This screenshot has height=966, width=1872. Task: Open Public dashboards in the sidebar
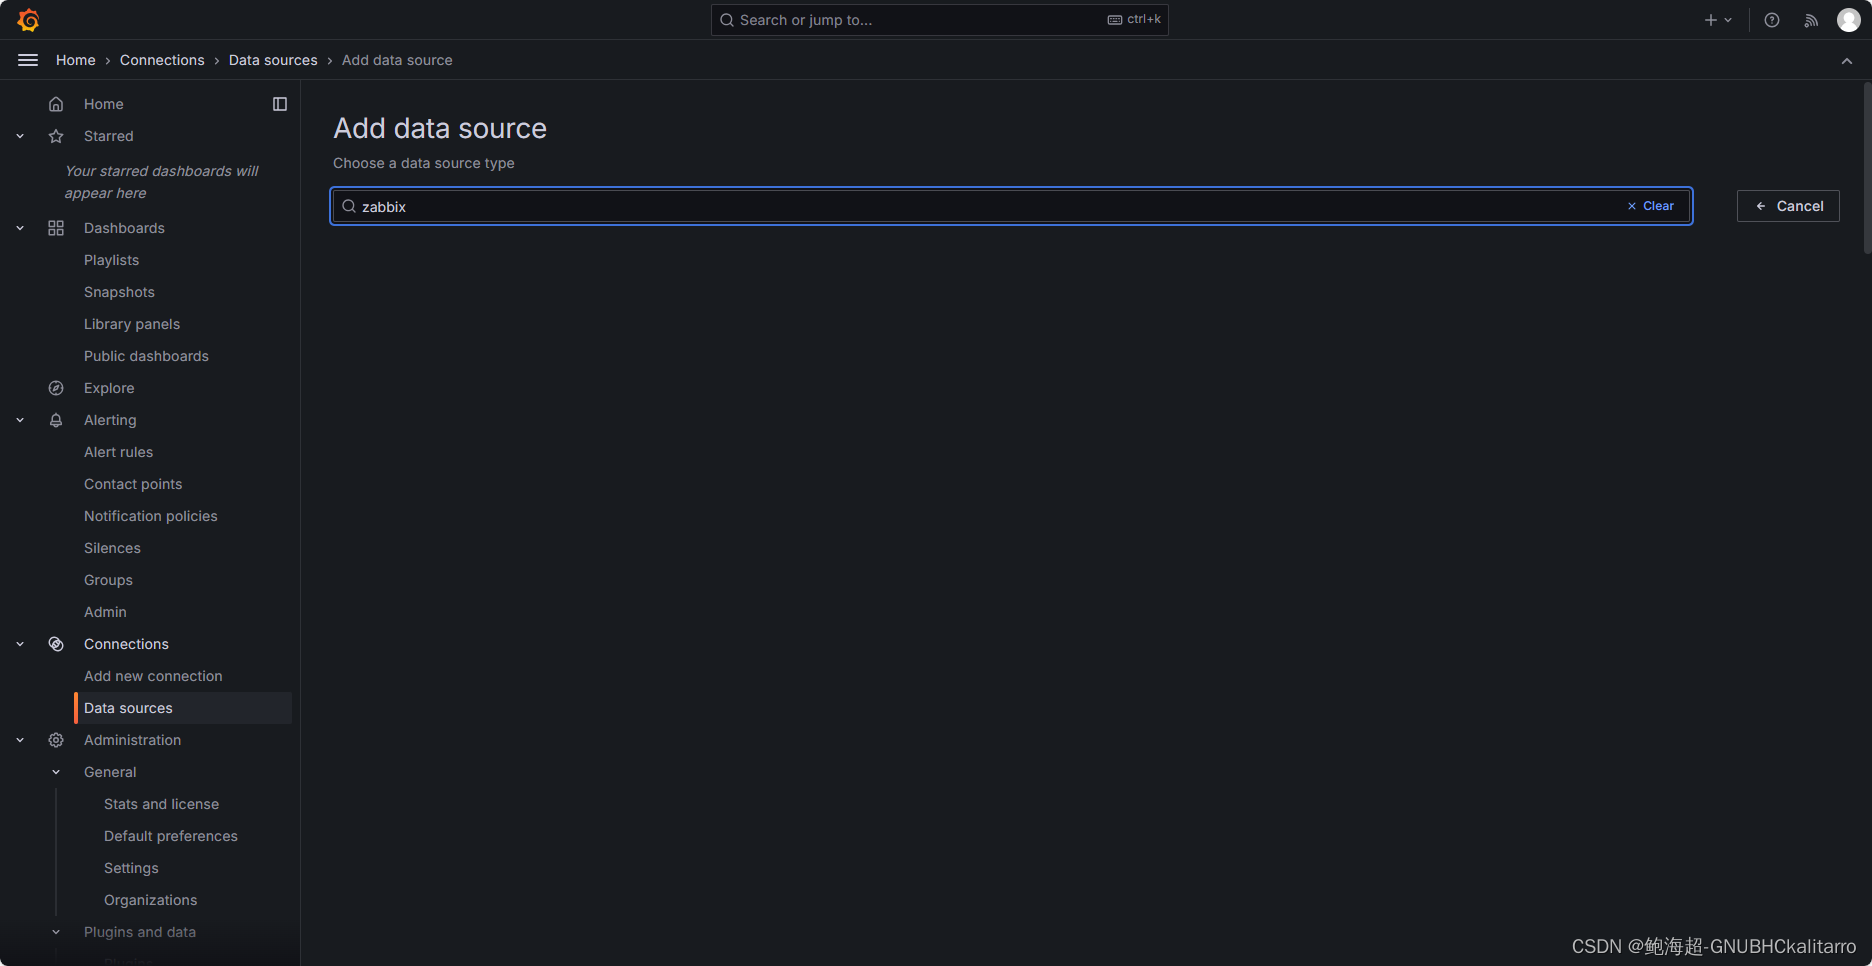click(x=146, y=356)
